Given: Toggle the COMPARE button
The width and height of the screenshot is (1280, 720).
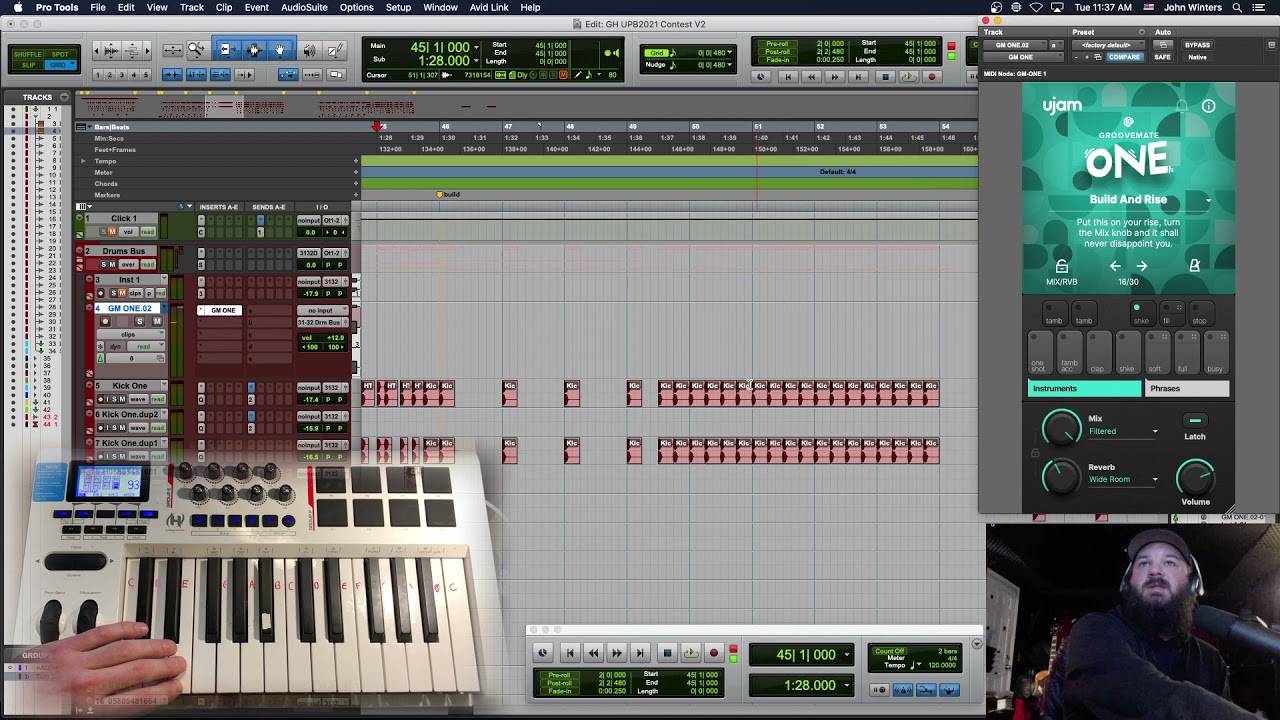Looking at the screenshot, I should pyautogui.click(x=1124, y=57).
